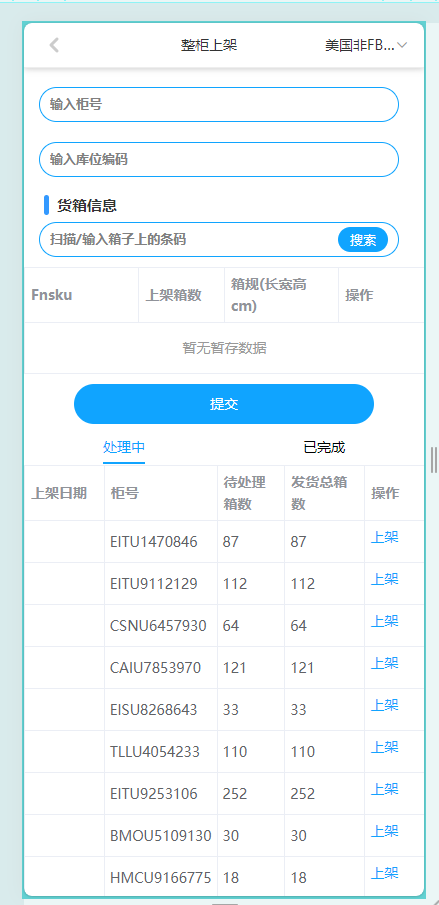The image size is (439, 905).
Task: Click the 搜索 search button
Action: pyautogui.click(x=363, y=240)
